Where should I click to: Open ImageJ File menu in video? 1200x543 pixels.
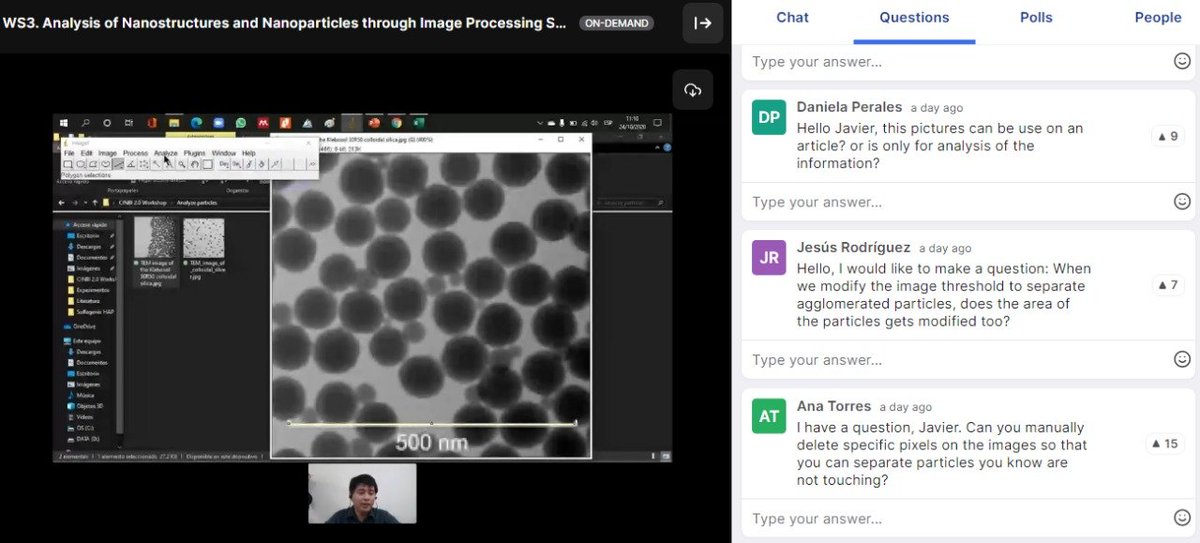coord(69,153)
